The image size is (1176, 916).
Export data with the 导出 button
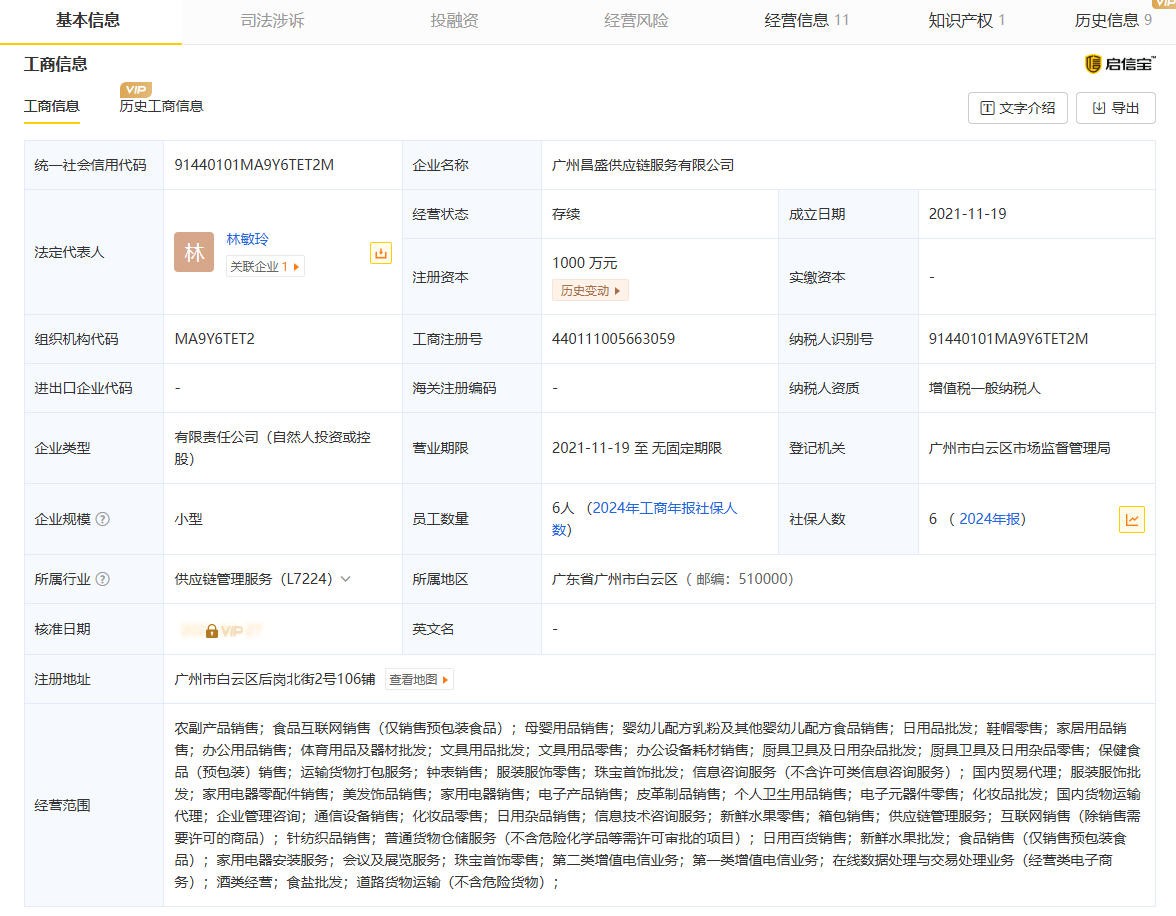click(1115, 108)
